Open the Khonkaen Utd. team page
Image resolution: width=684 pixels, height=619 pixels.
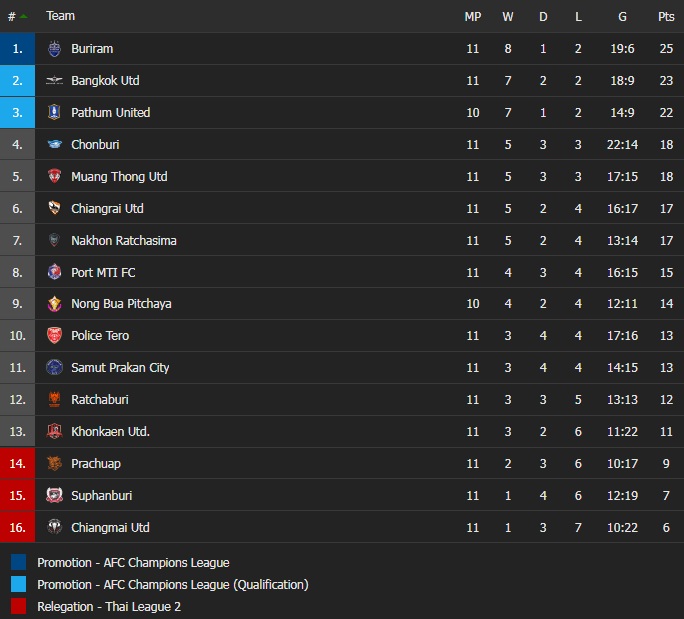pos(110,432)
